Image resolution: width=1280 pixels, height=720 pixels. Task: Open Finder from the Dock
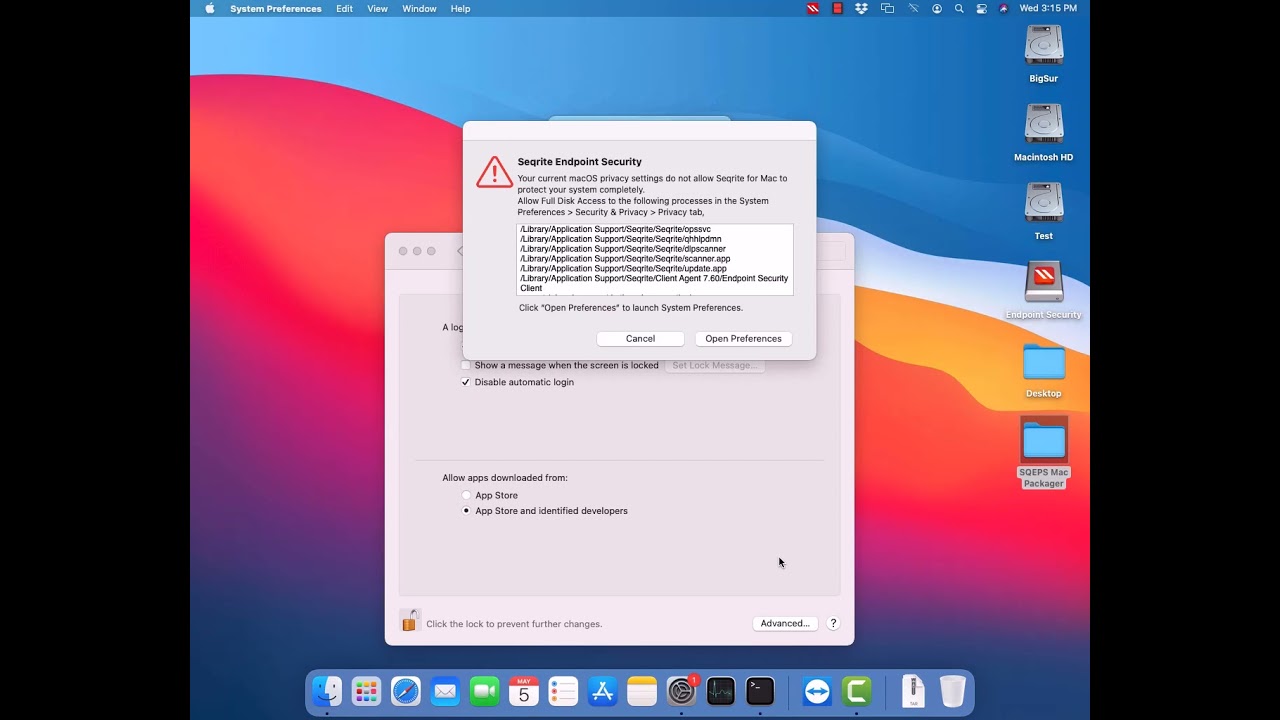(x=327, y=691)
